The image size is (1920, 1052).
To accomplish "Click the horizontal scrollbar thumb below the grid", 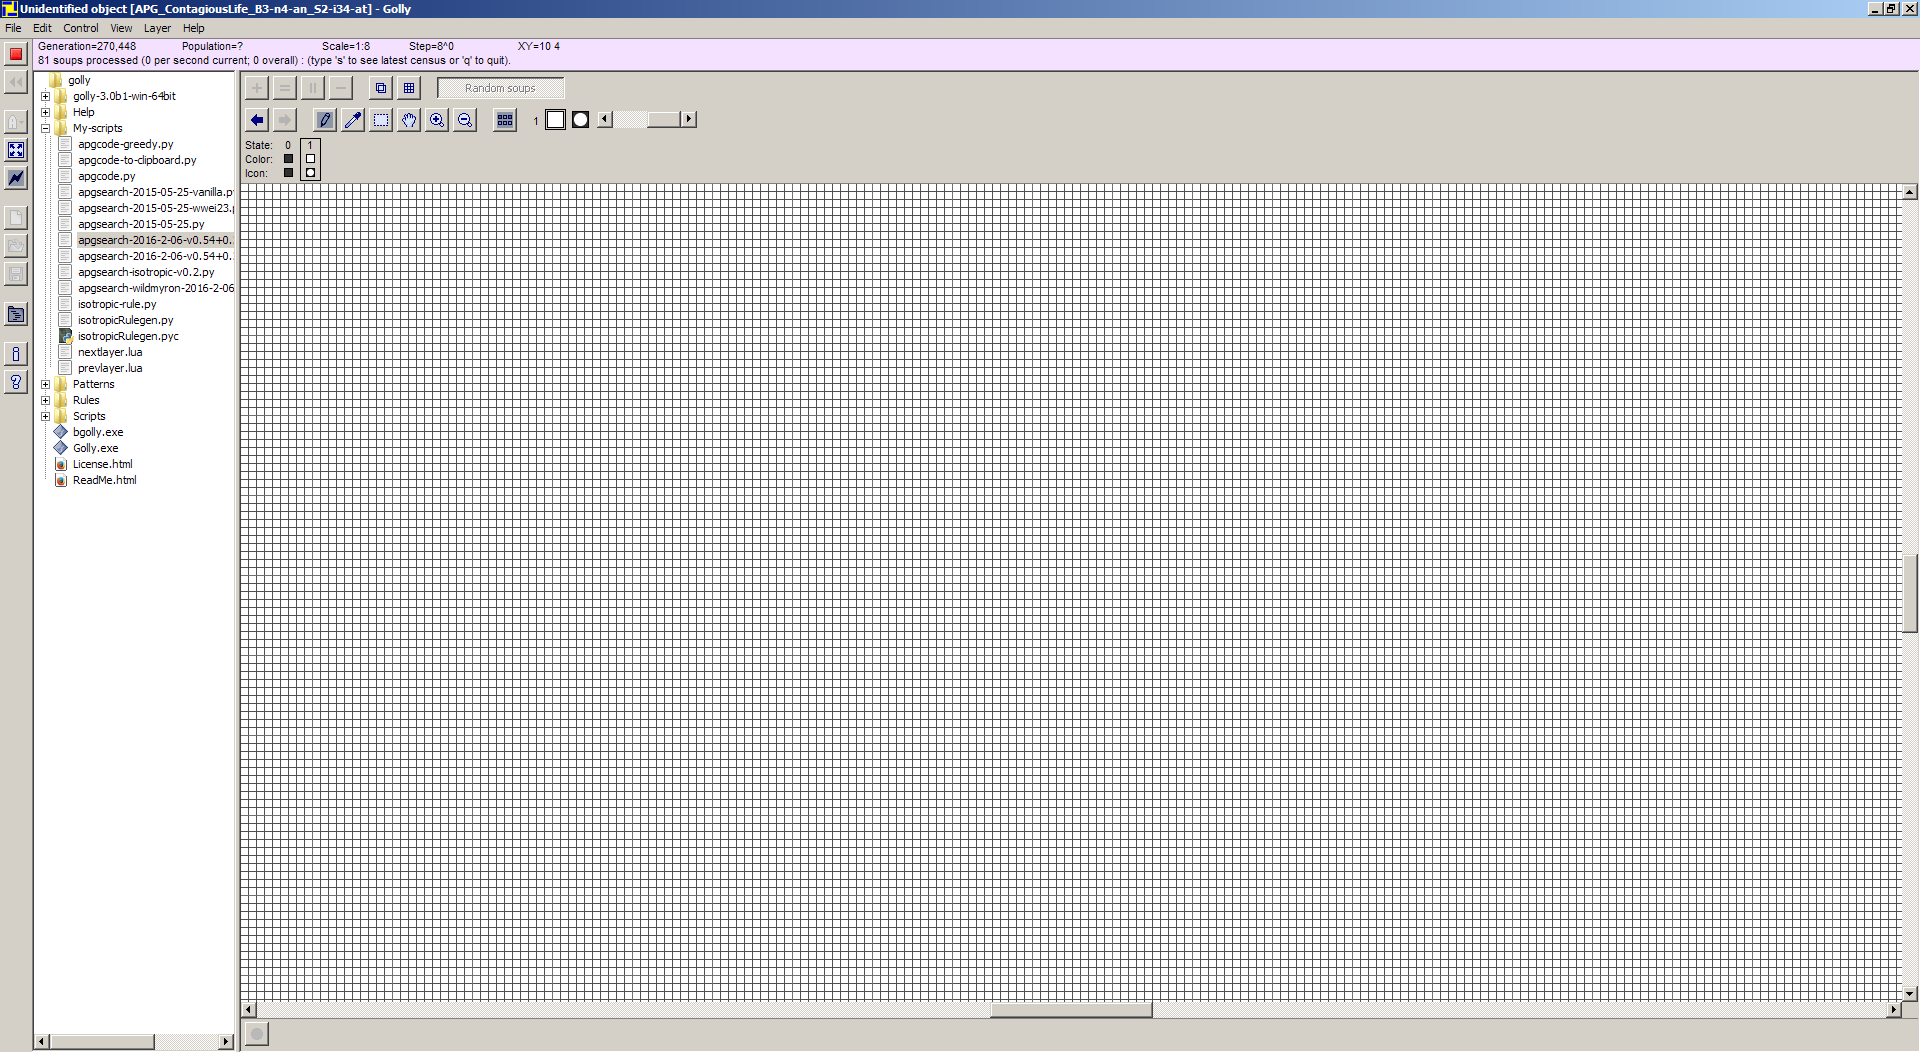I will (1071, 1010).
